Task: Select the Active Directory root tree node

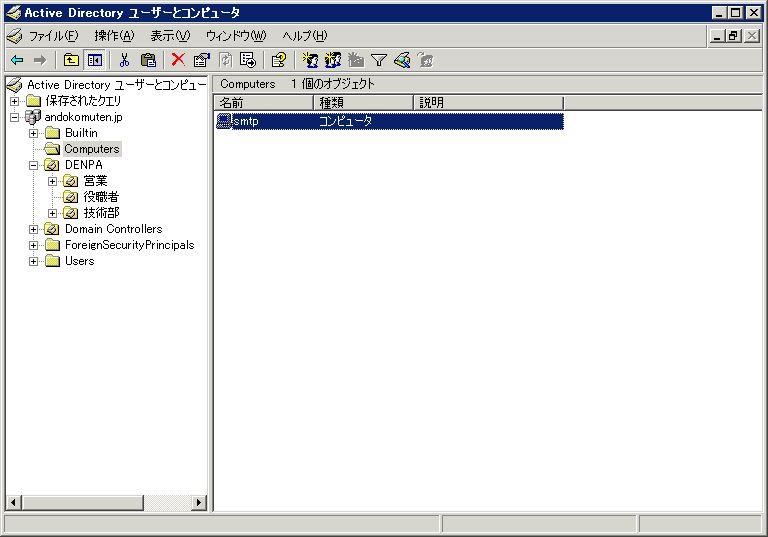Action: tap(117, 85)
